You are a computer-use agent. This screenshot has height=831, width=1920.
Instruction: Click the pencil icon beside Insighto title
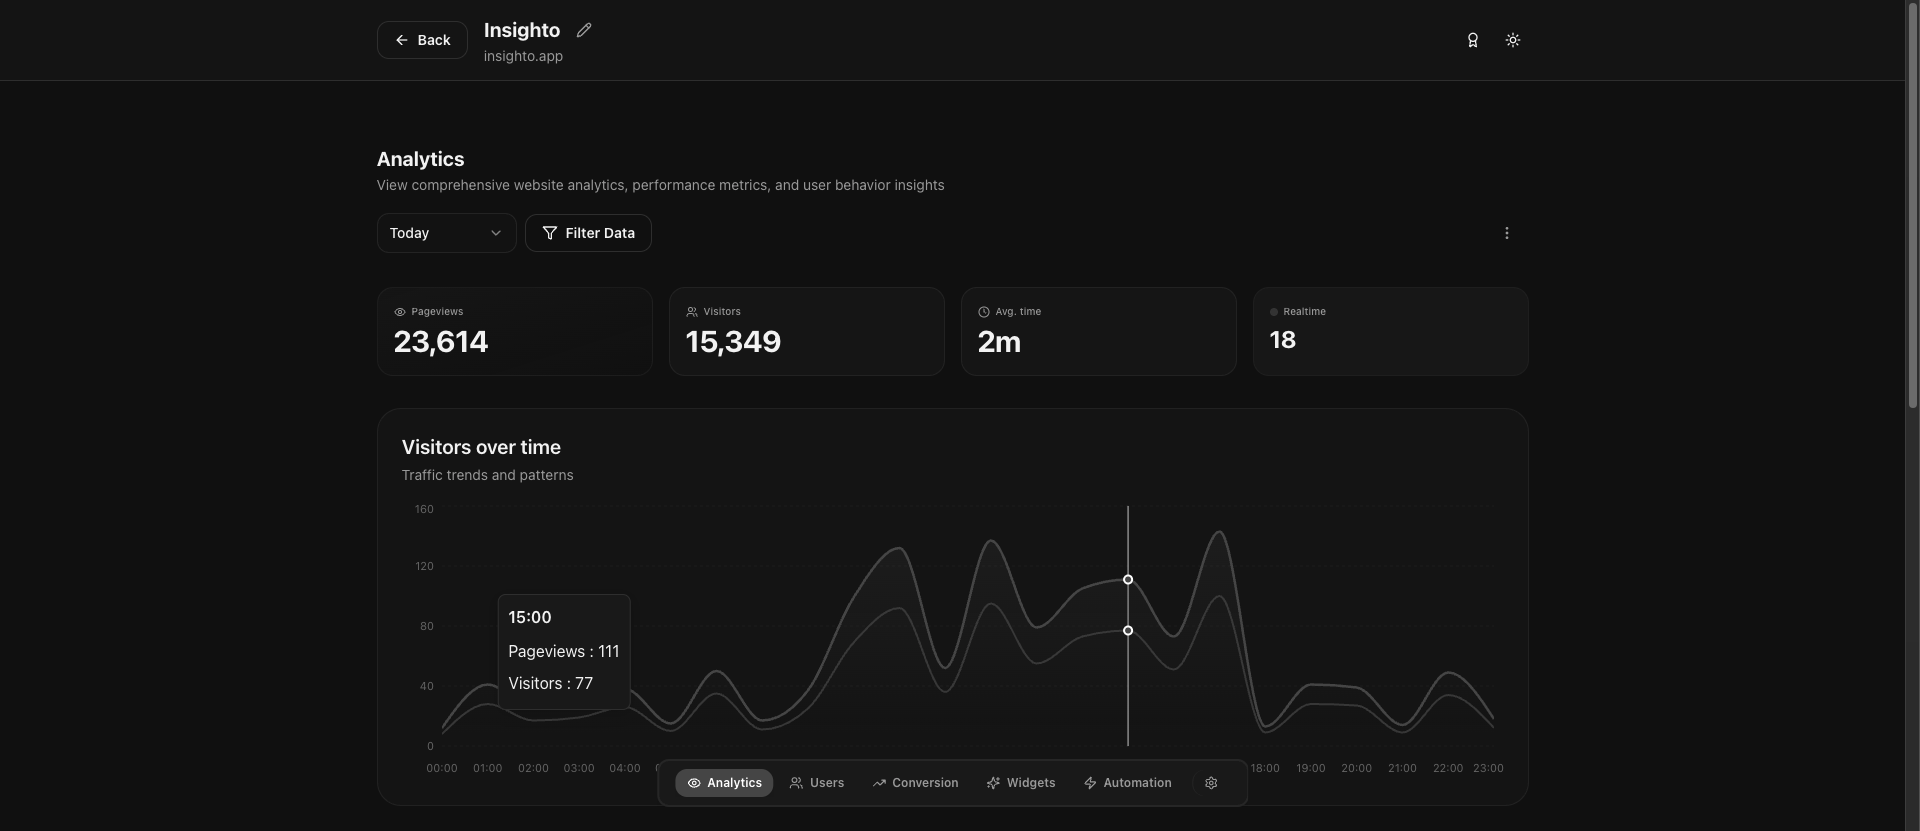(x=584, y=30)
